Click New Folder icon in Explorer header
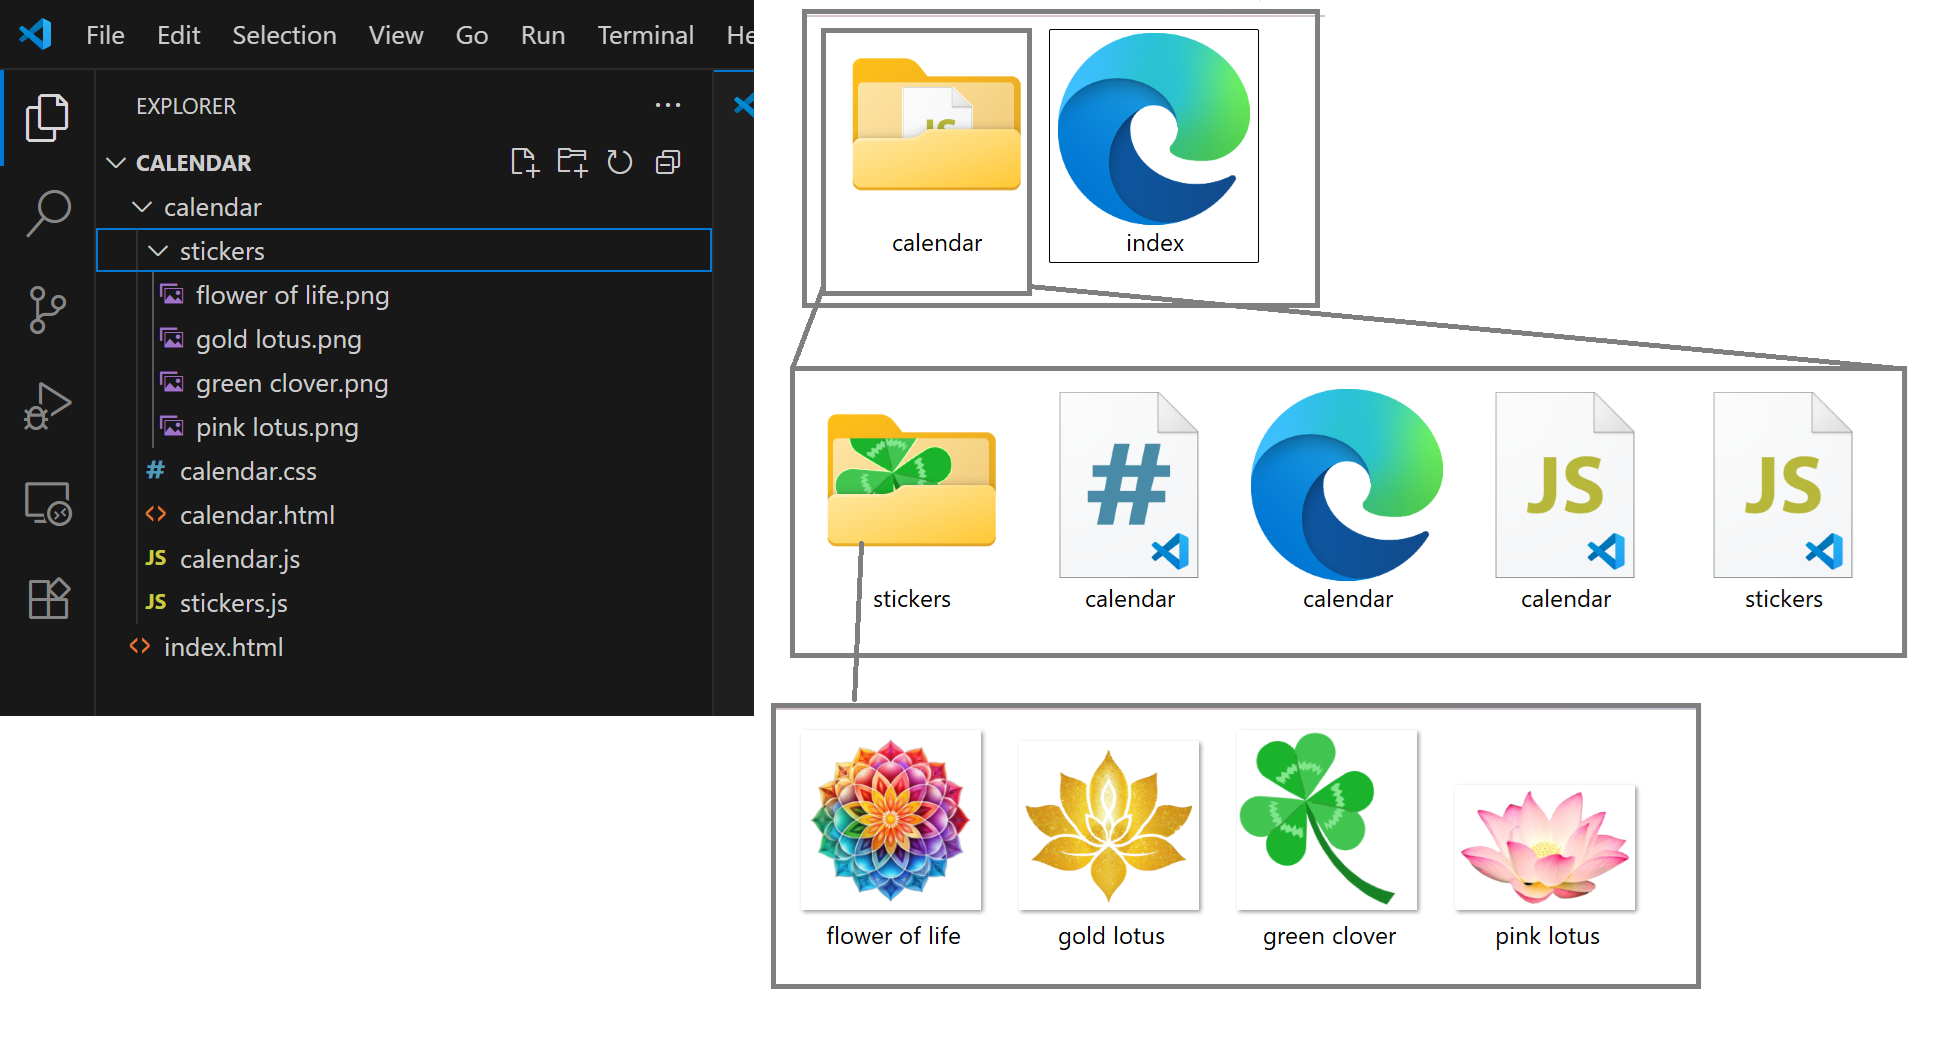This screenshot has height=1041, width=1948. coord(572,162)
